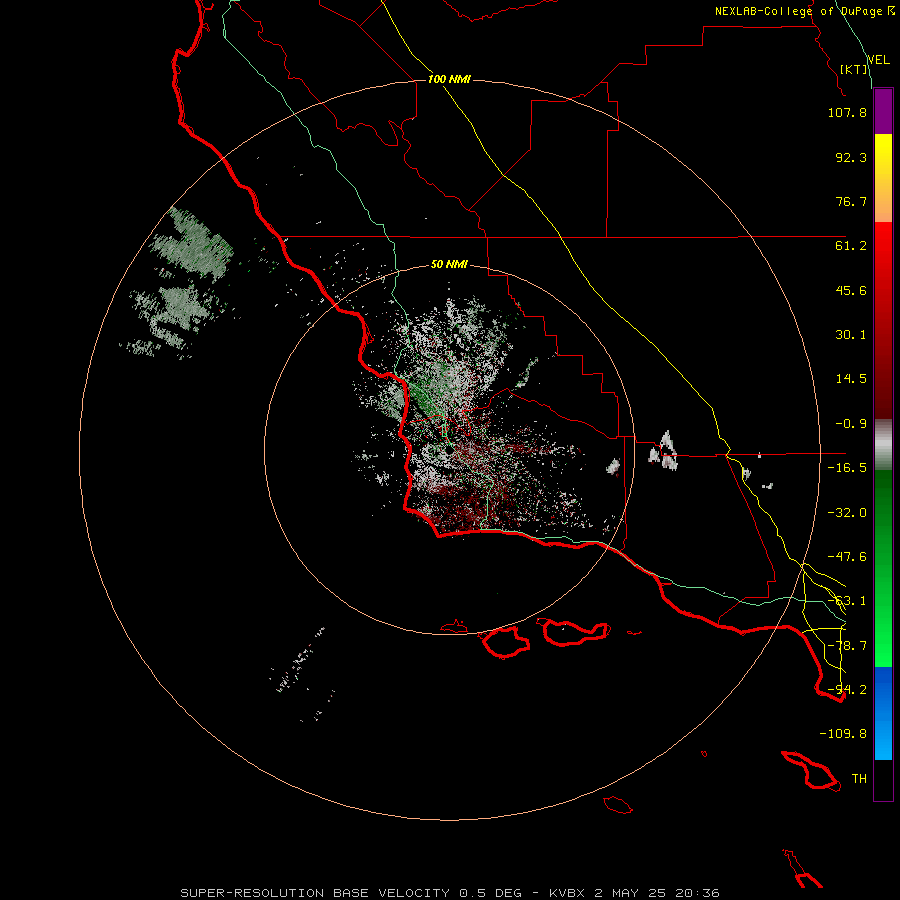Click the black TH swatch on the color bar
Viewport: 900px width, 900px height.
[883, 780]
